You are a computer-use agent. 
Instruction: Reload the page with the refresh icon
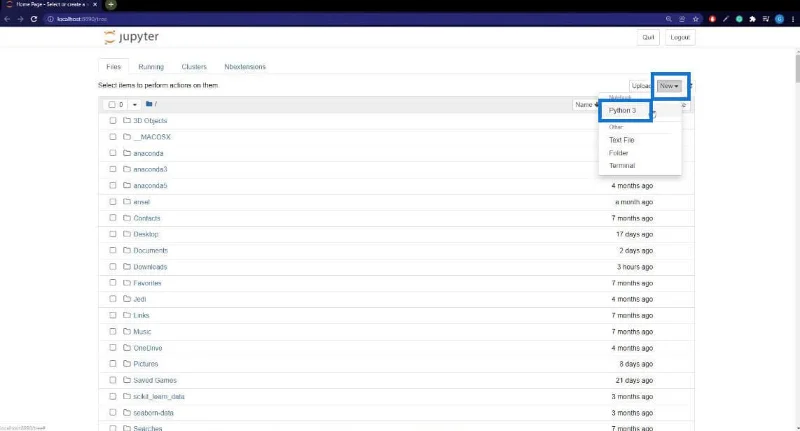(34, 19)
